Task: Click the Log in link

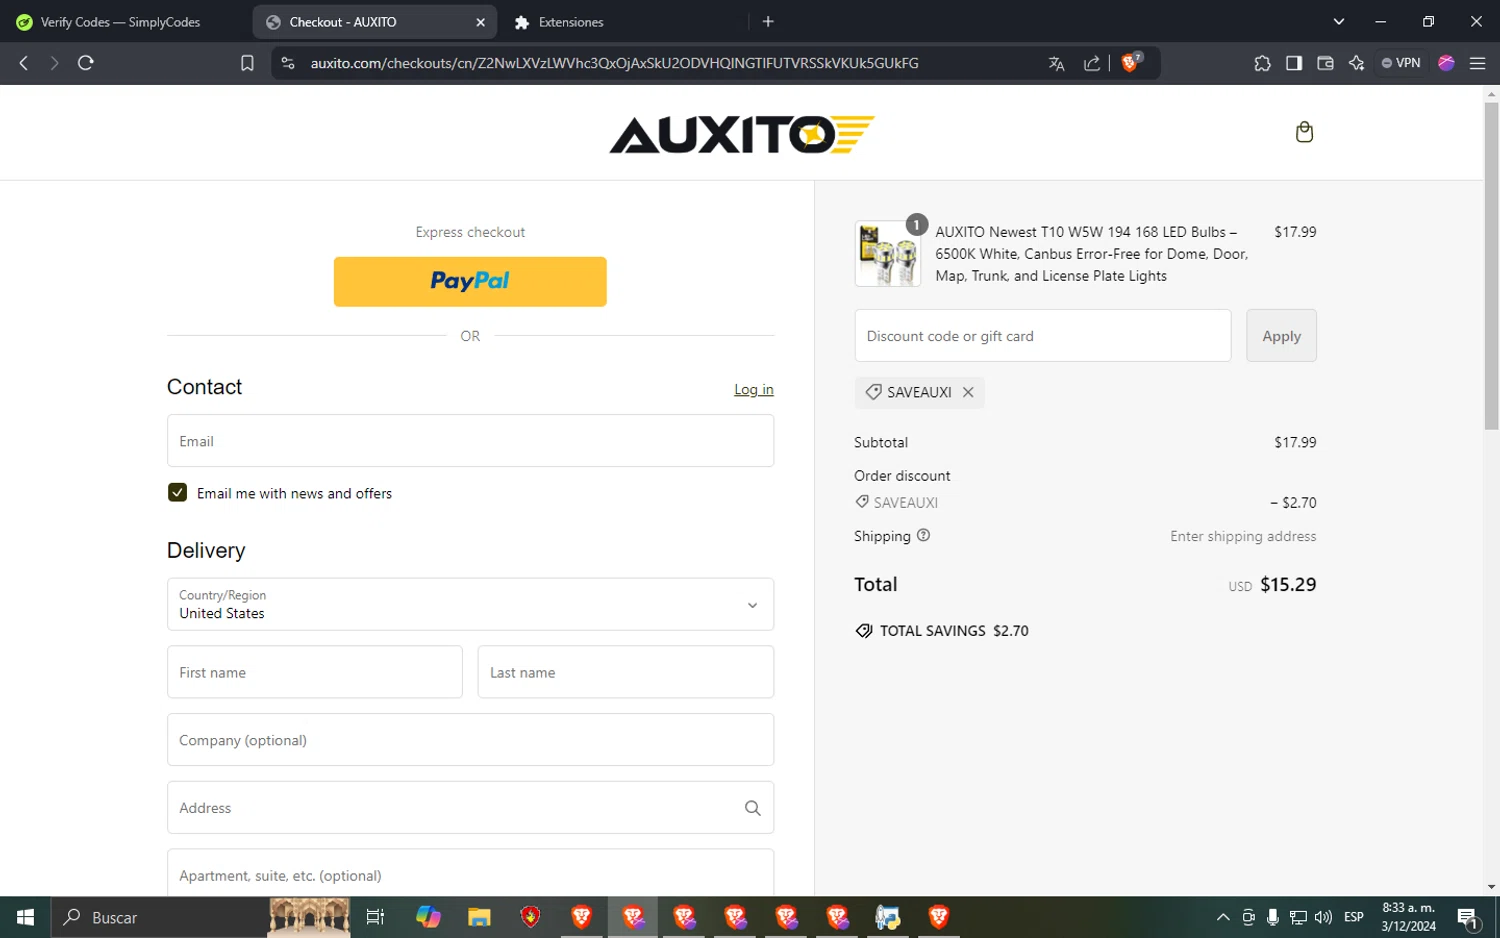Action: (754, 389)
